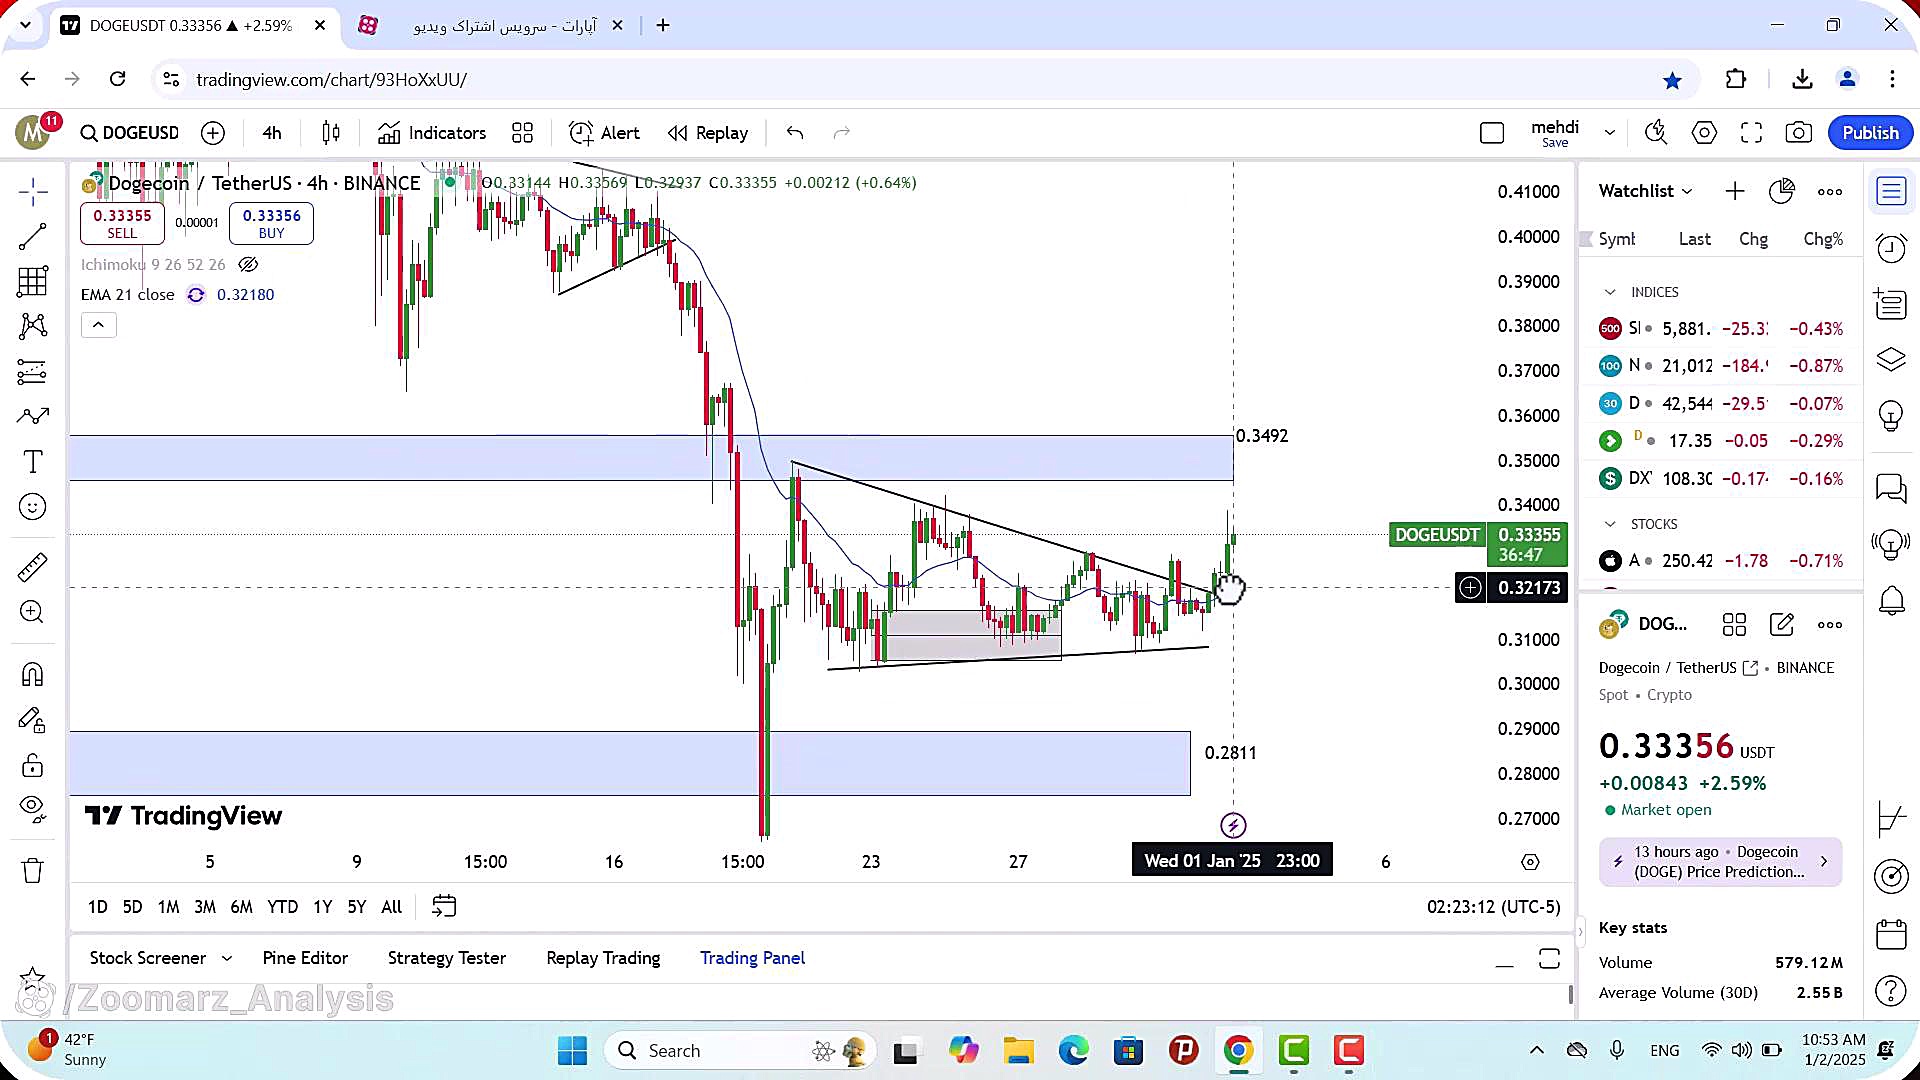Click the Publish button
Viewport: 1920px width, 1080px height.
[x=1870, y=133]
